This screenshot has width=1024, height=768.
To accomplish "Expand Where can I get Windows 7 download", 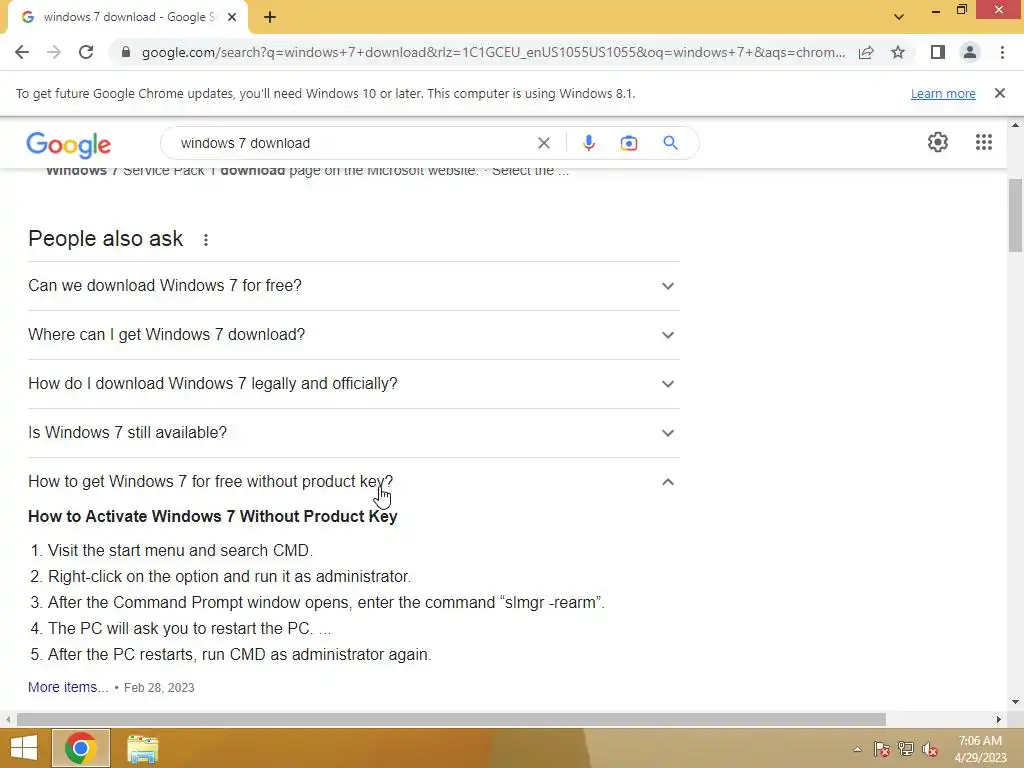I will (354, 335).
